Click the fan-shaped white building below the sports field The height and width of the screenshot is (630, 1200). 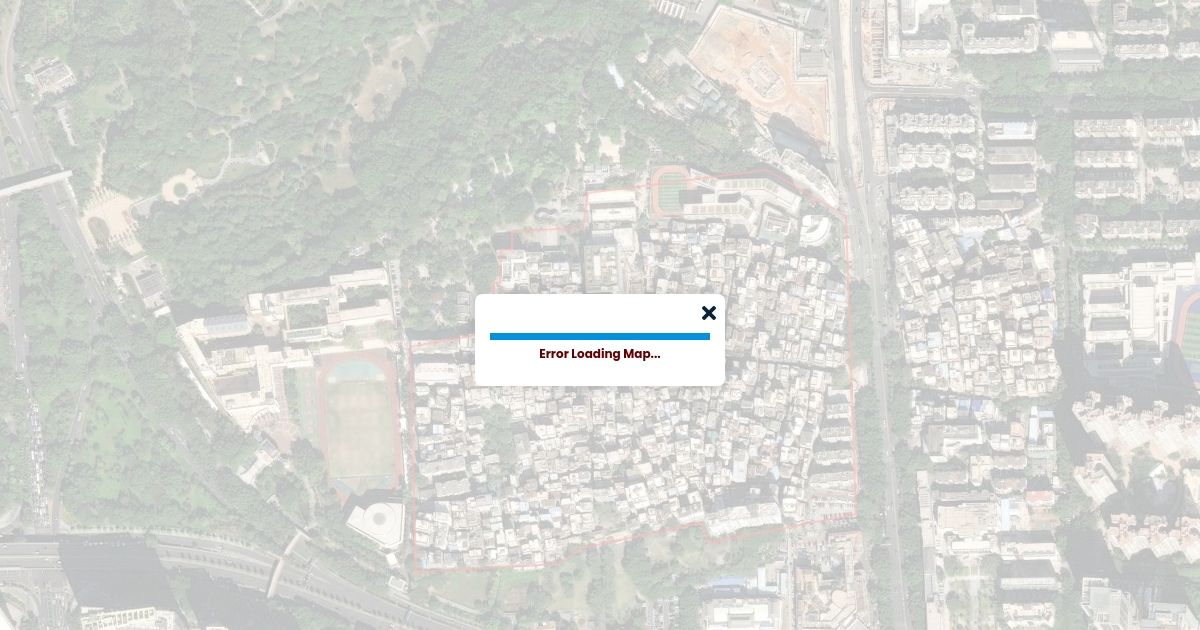376,524
